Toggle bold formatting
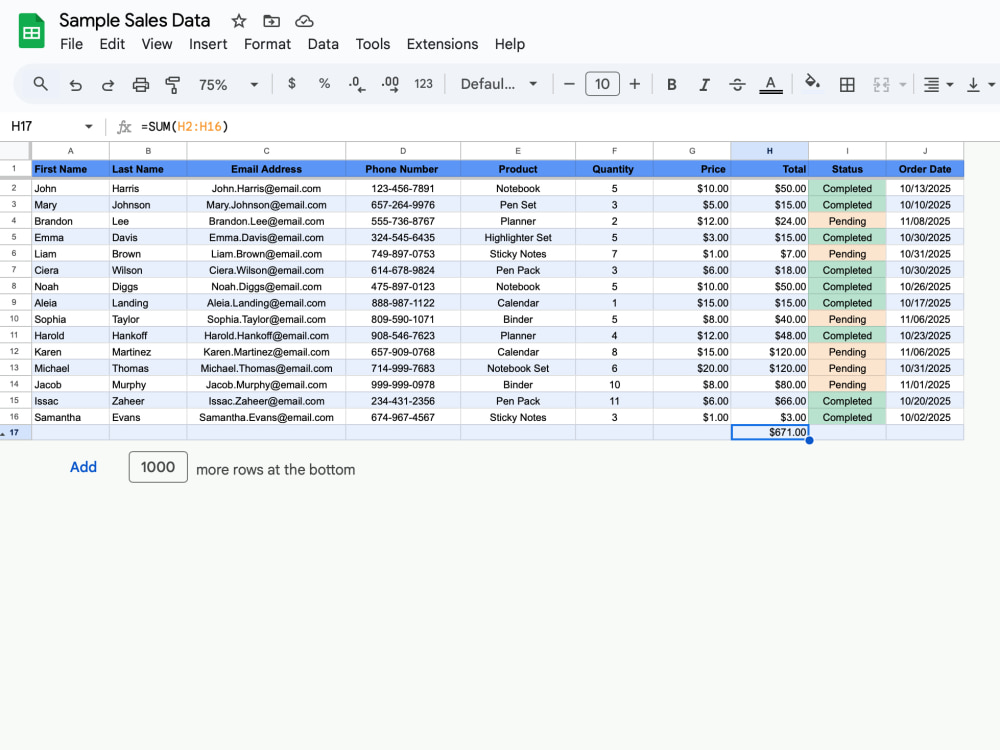1000x750 pixels. (672, 84)
